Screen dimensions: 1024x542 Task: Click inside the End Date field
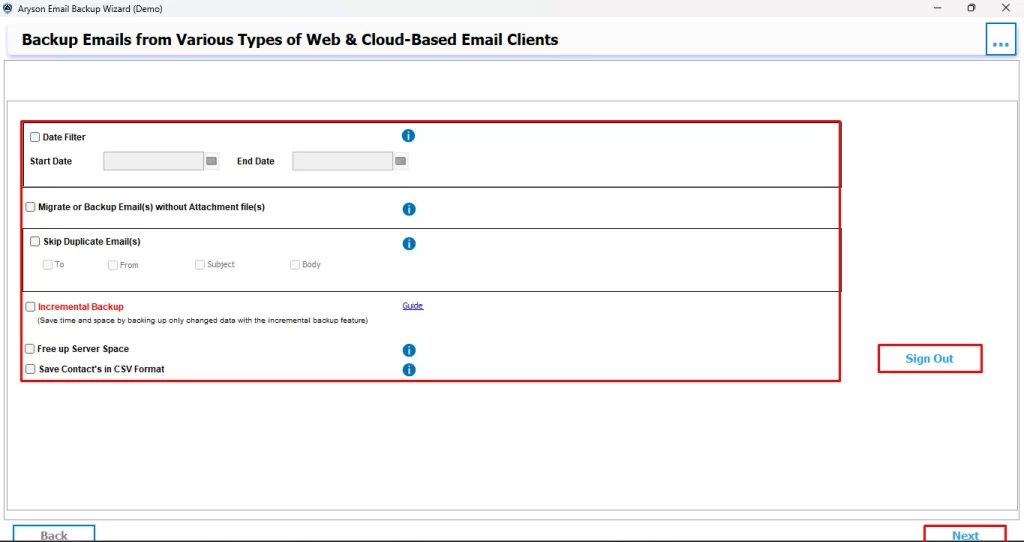click(x=342, y=161)
